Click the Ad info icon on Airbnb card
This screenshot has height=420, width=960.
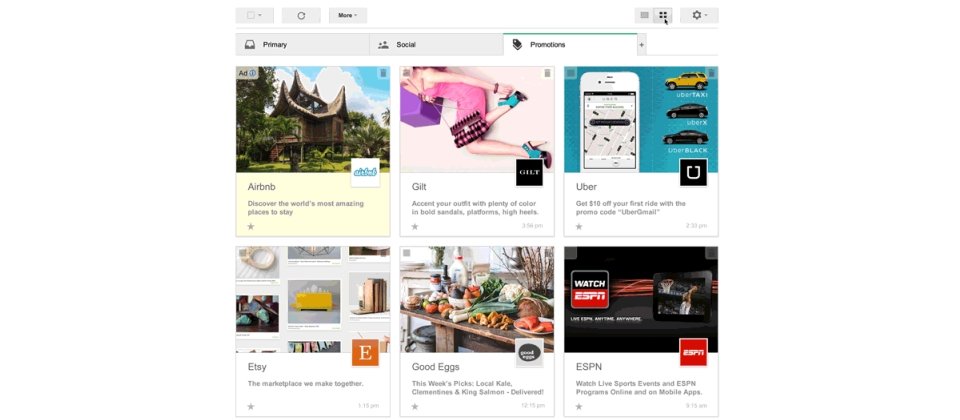point(253,73)
